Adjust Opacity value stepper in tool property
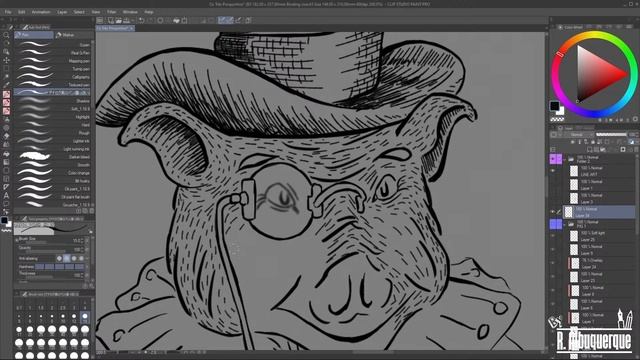The image size is (640, 360). [83, 249]
